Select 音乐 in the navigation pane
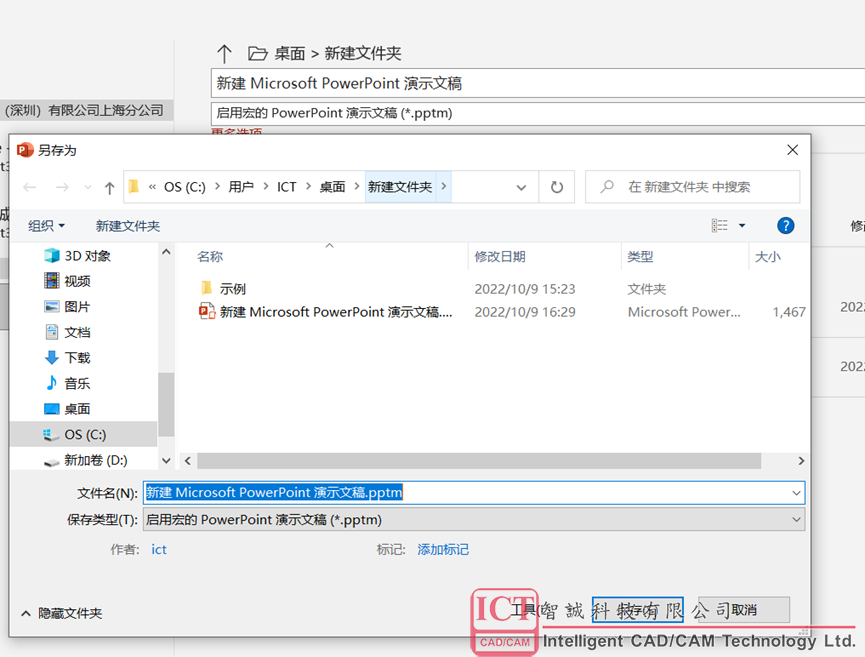This screenshot has height=657, width=865. (x=77, y=383)
